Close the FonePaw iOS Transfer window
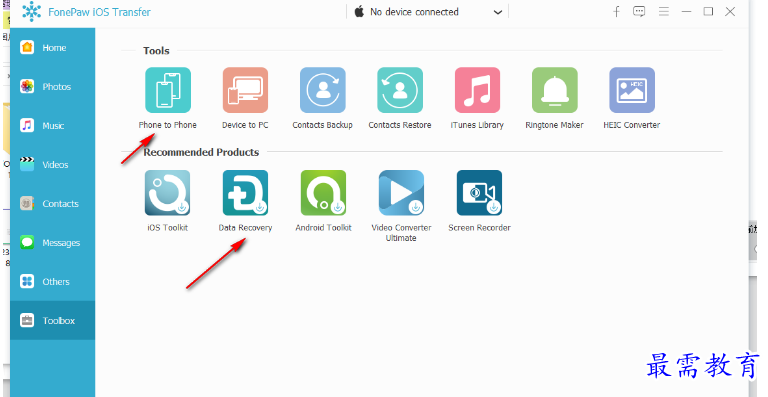The image size is (768, 397). (730, 11)
